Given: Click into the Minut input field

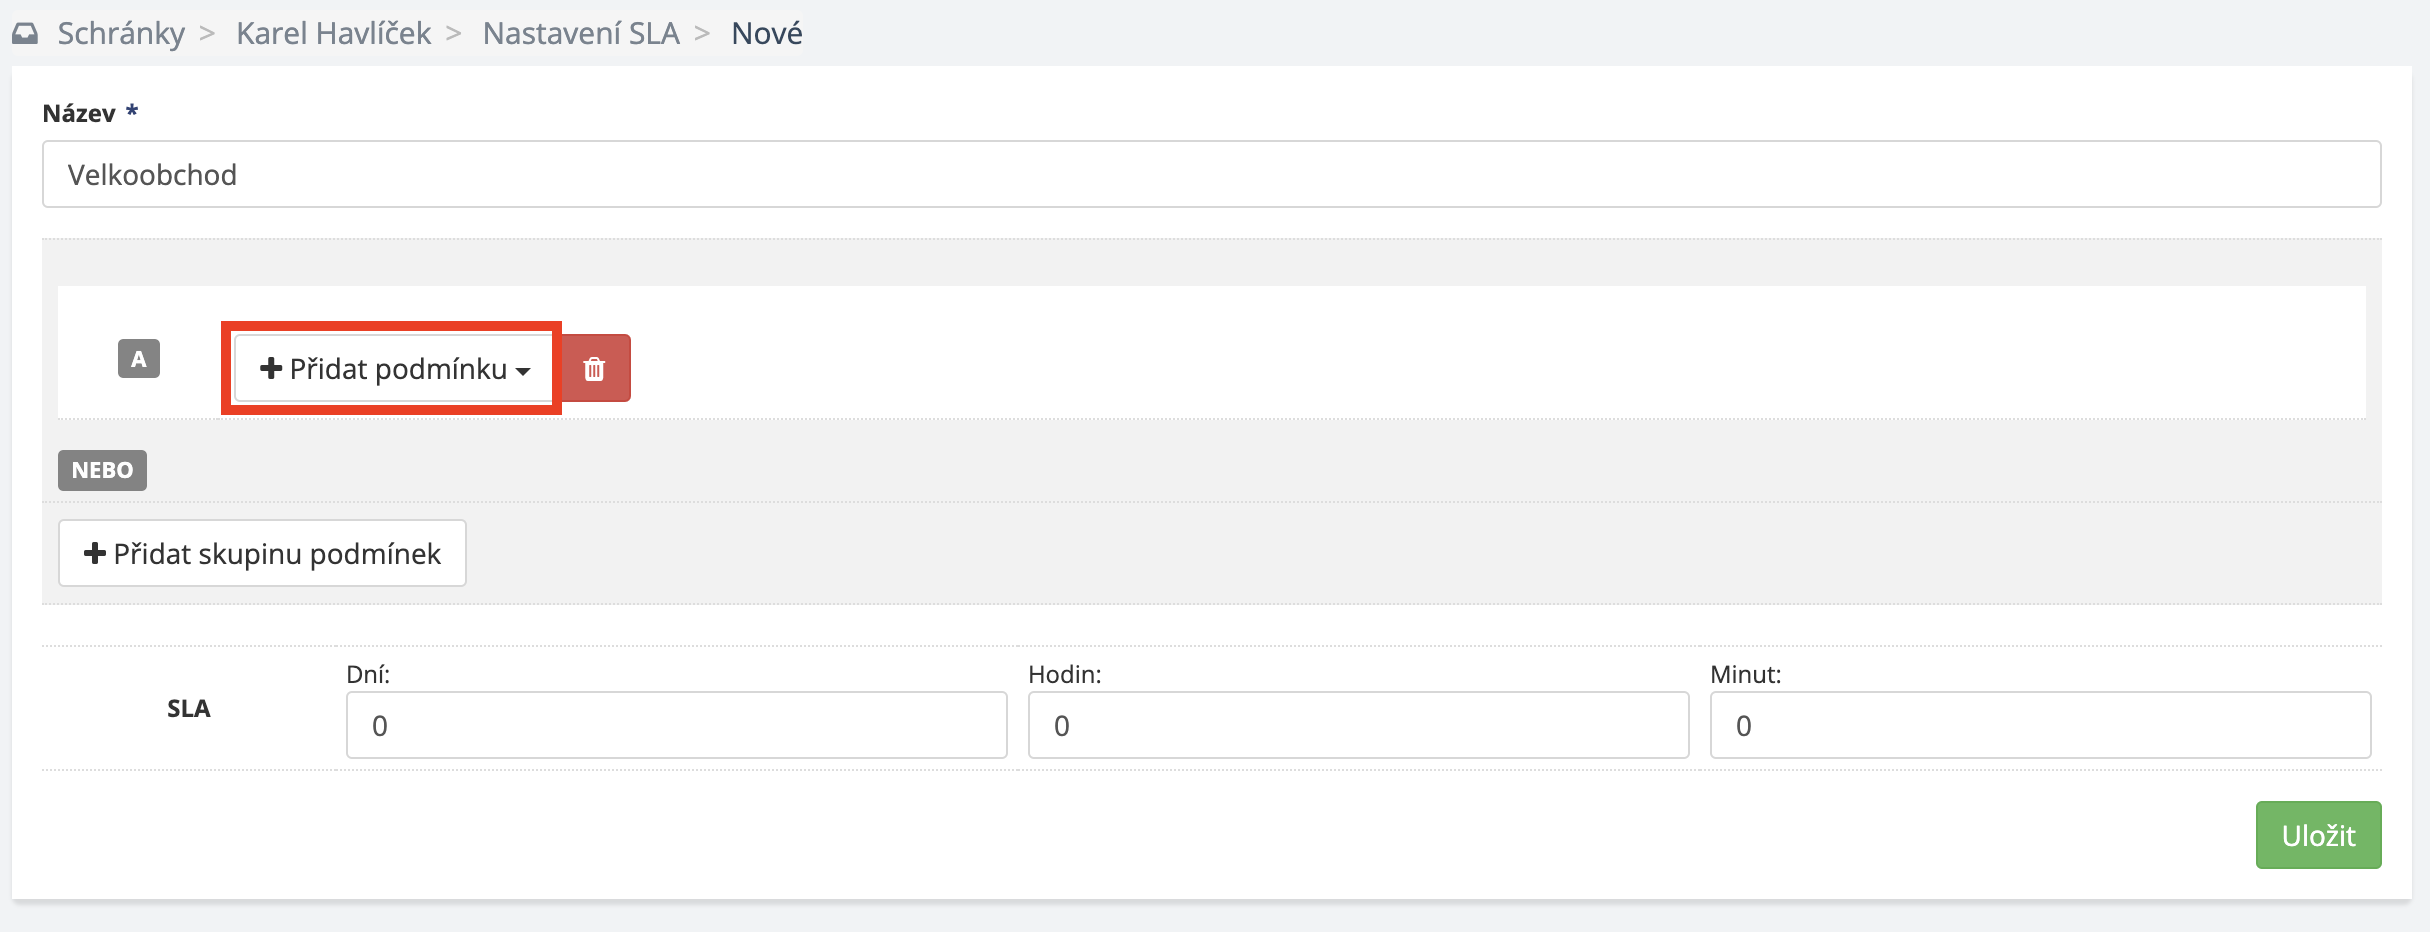Looking at the screenshot, I should (x=2040, y=725).
